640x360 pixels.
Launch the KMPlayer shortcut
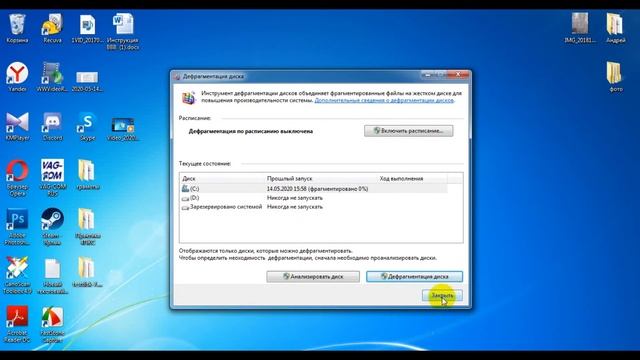point(17,126)
